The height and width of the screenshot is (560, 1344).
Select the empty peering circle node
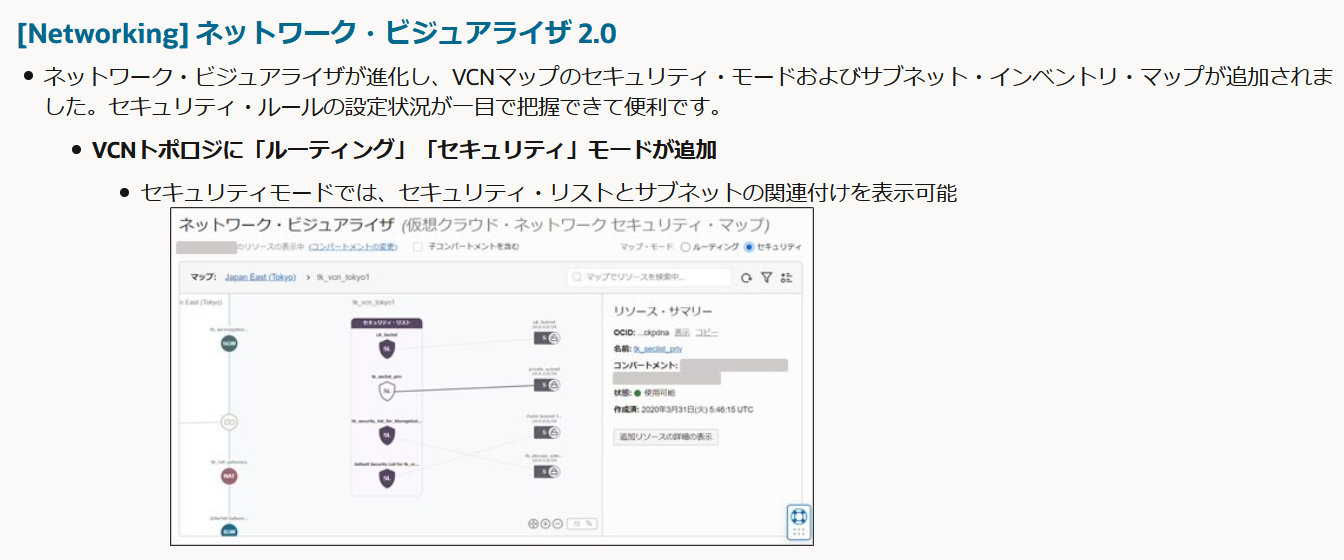229,422
